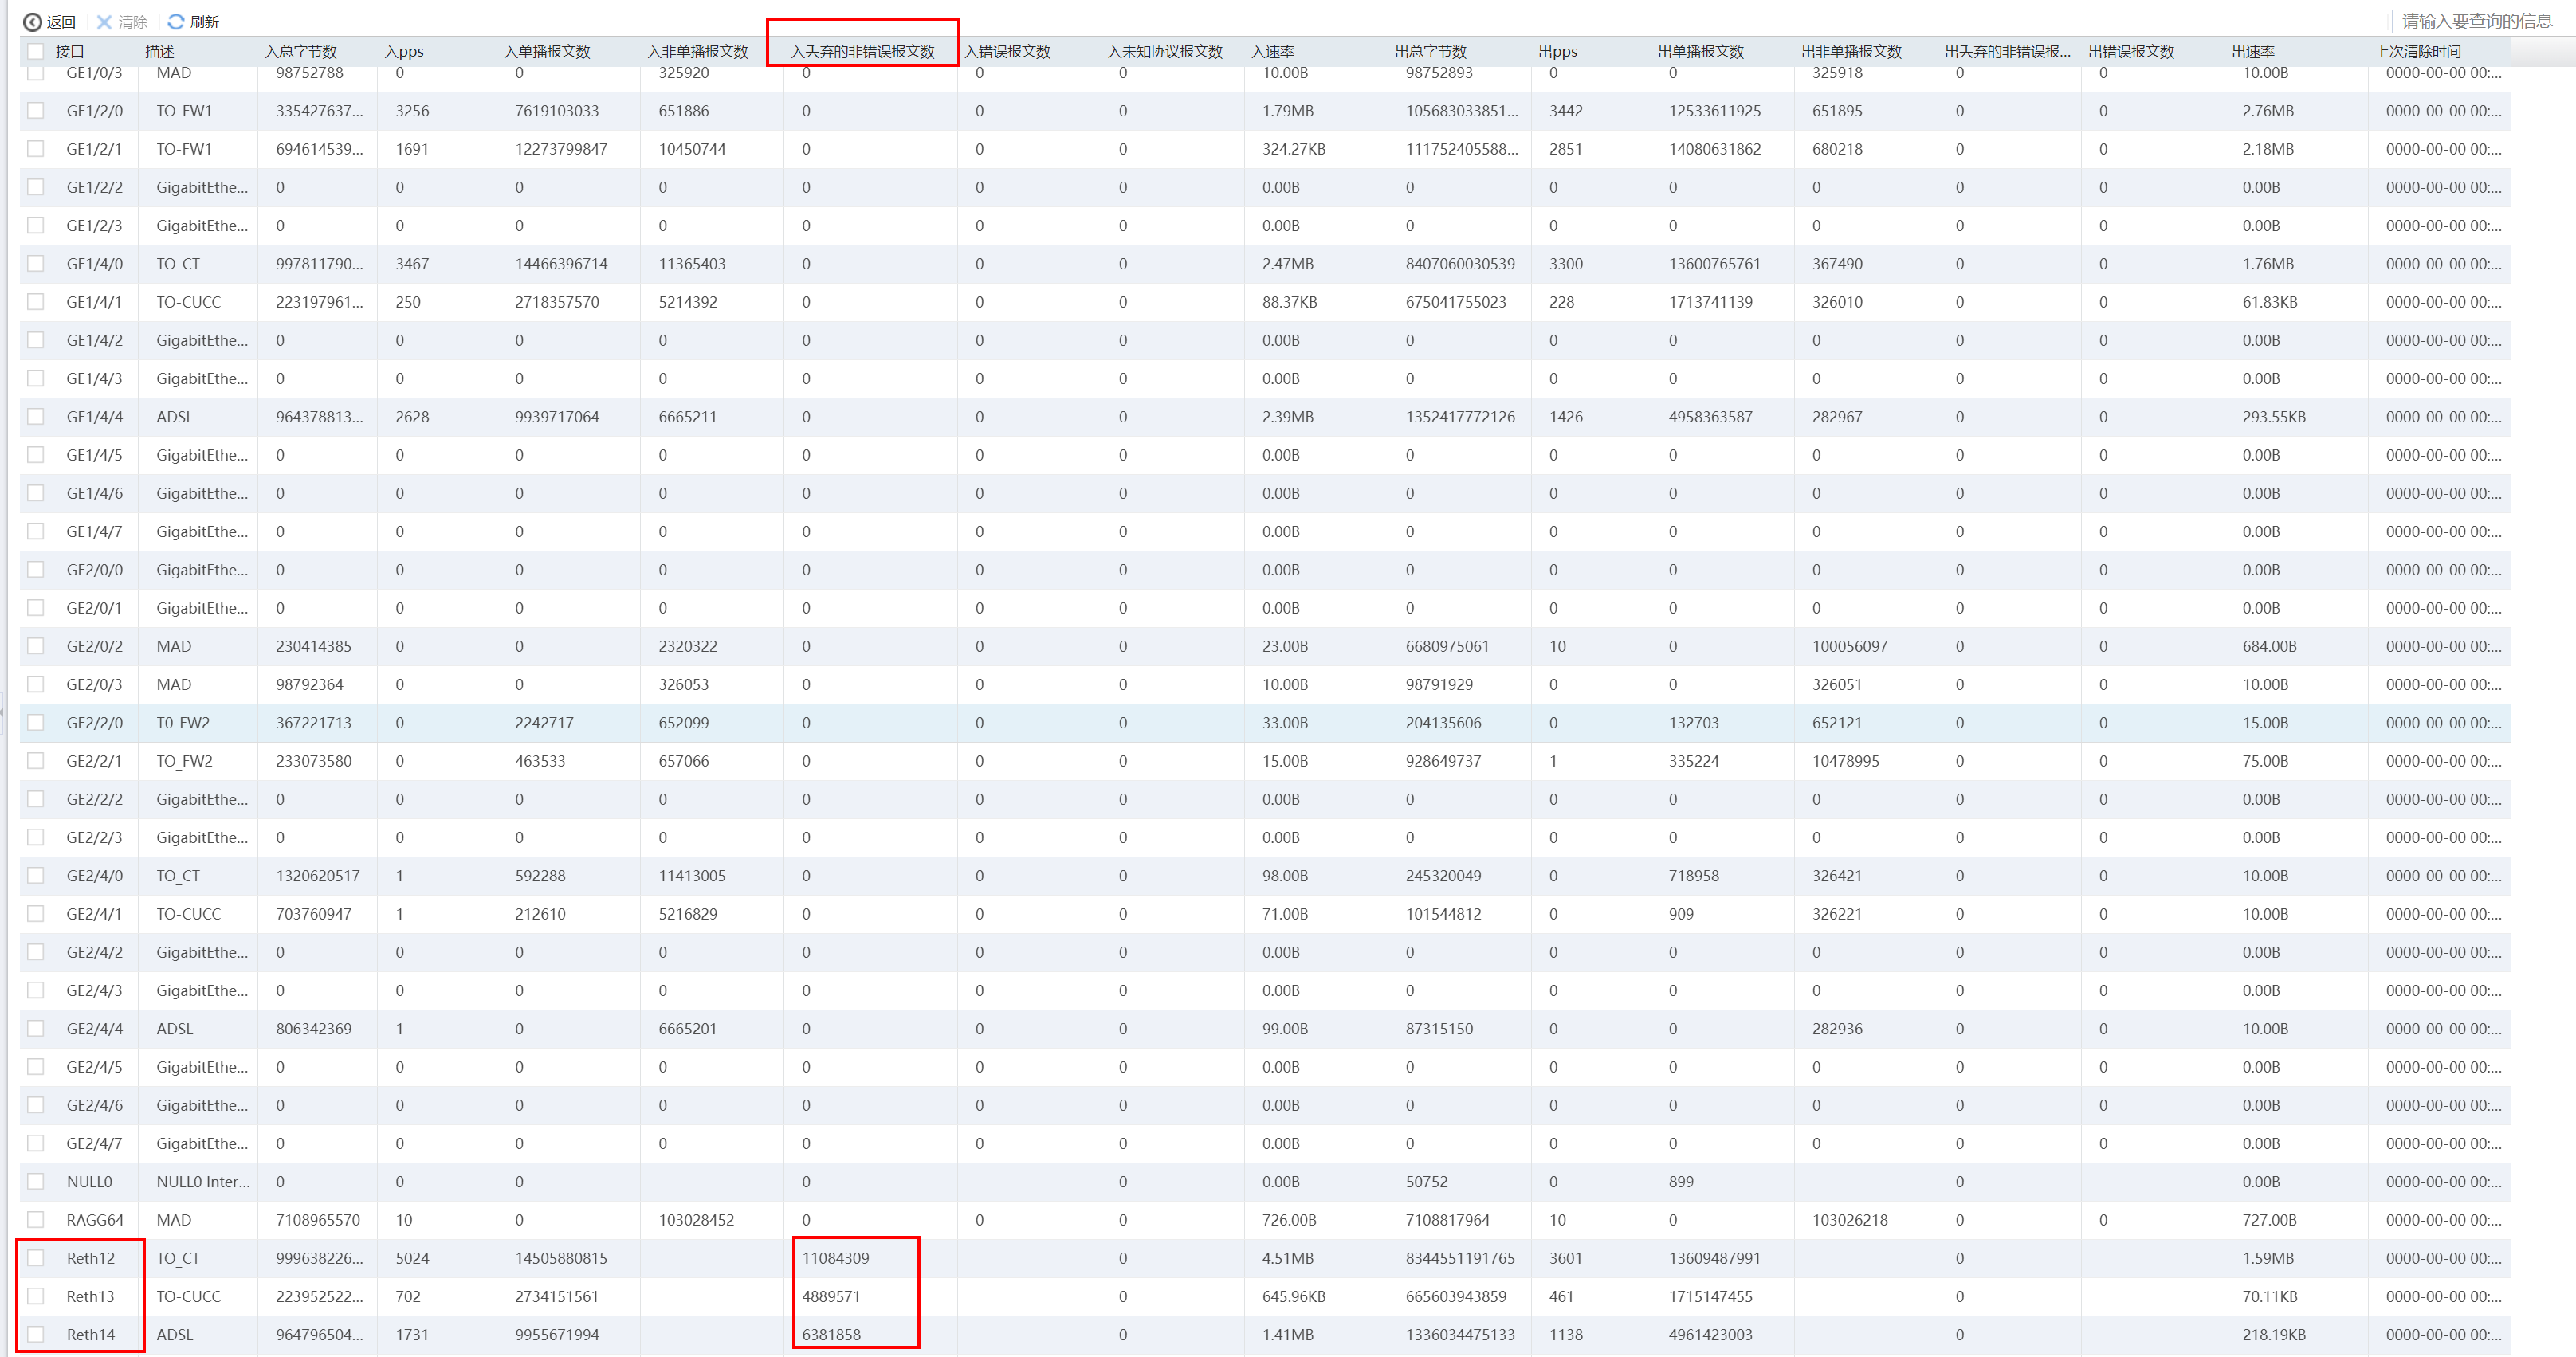Select the Reth13 TO-CUCC row
The width and height of the screenshot is (2576, 1357).
coord(188,1297)
